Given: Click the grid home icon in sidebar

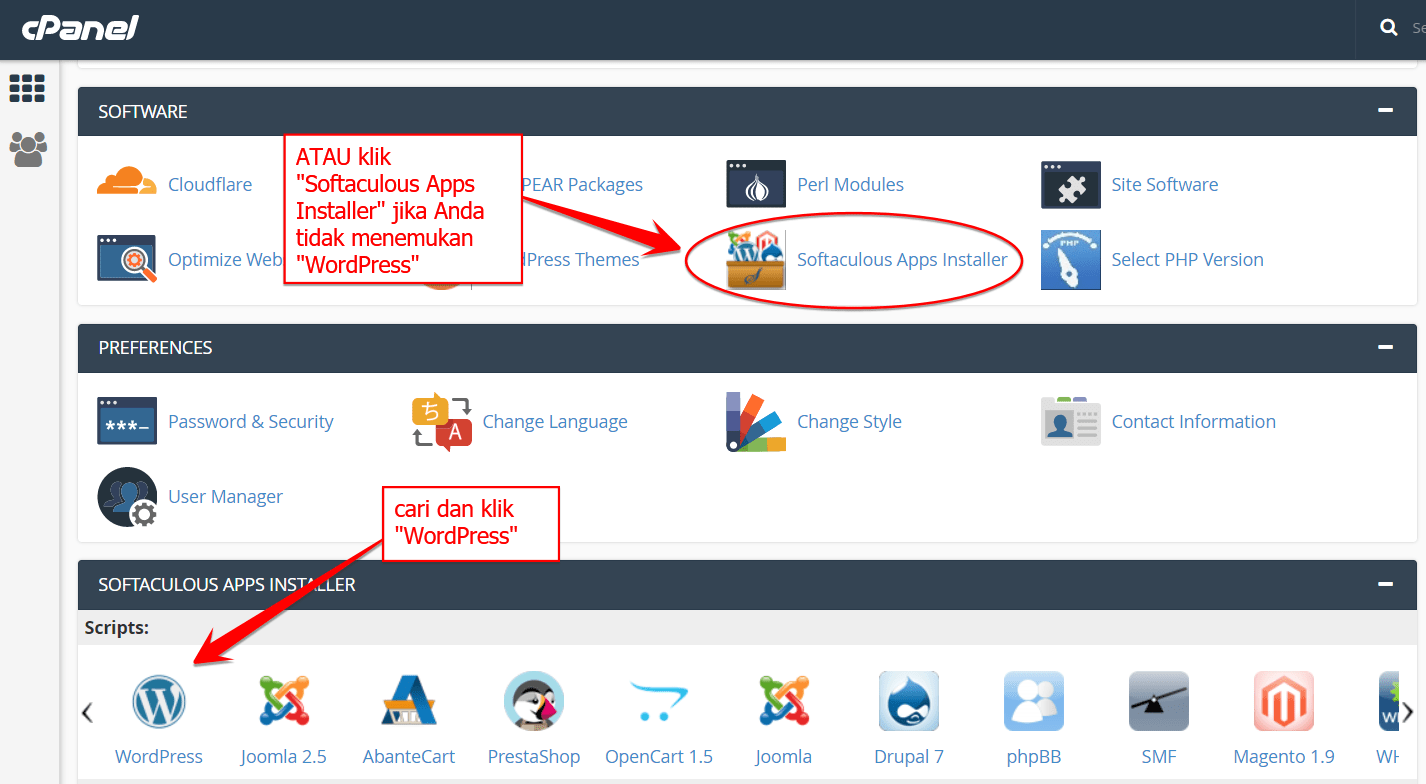Looking at the screenshot, I should [27, 88].
